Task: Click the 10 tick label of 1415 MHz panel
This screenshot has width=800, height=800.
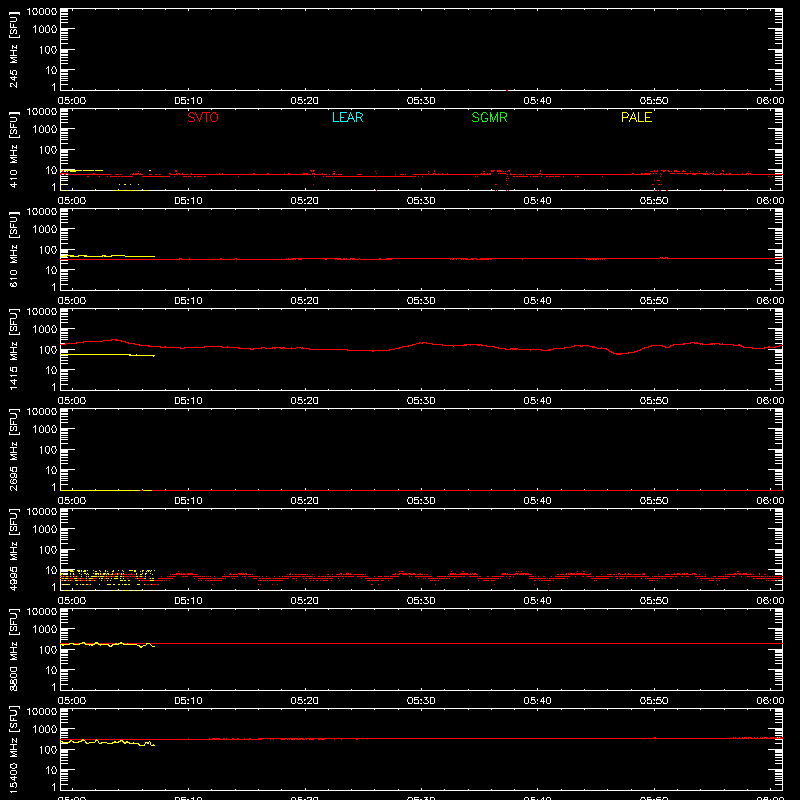Action: (52, 370)
